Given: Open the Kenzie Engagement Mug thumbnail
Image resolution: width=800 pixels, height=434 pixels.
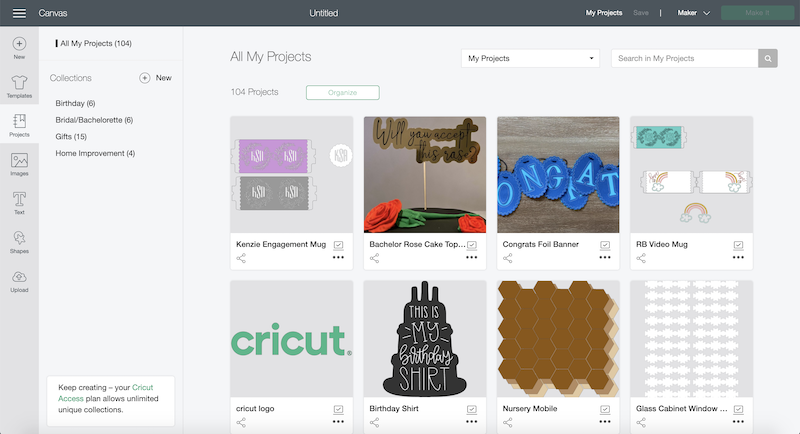Looking at the screenshot, I should (291, 174).
